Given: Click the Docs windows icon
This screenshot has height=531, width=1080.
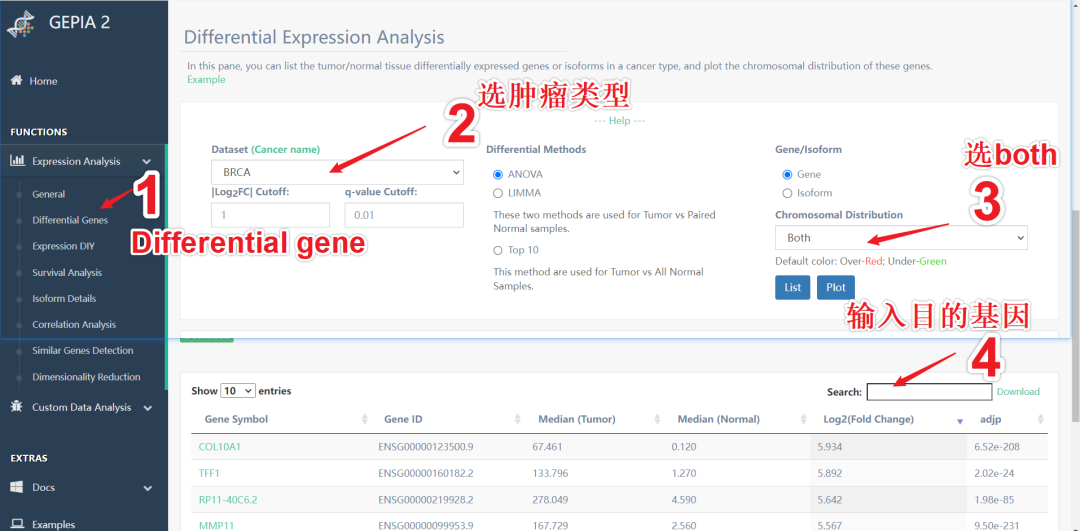Looking at the screenshot, I should 17,487.
